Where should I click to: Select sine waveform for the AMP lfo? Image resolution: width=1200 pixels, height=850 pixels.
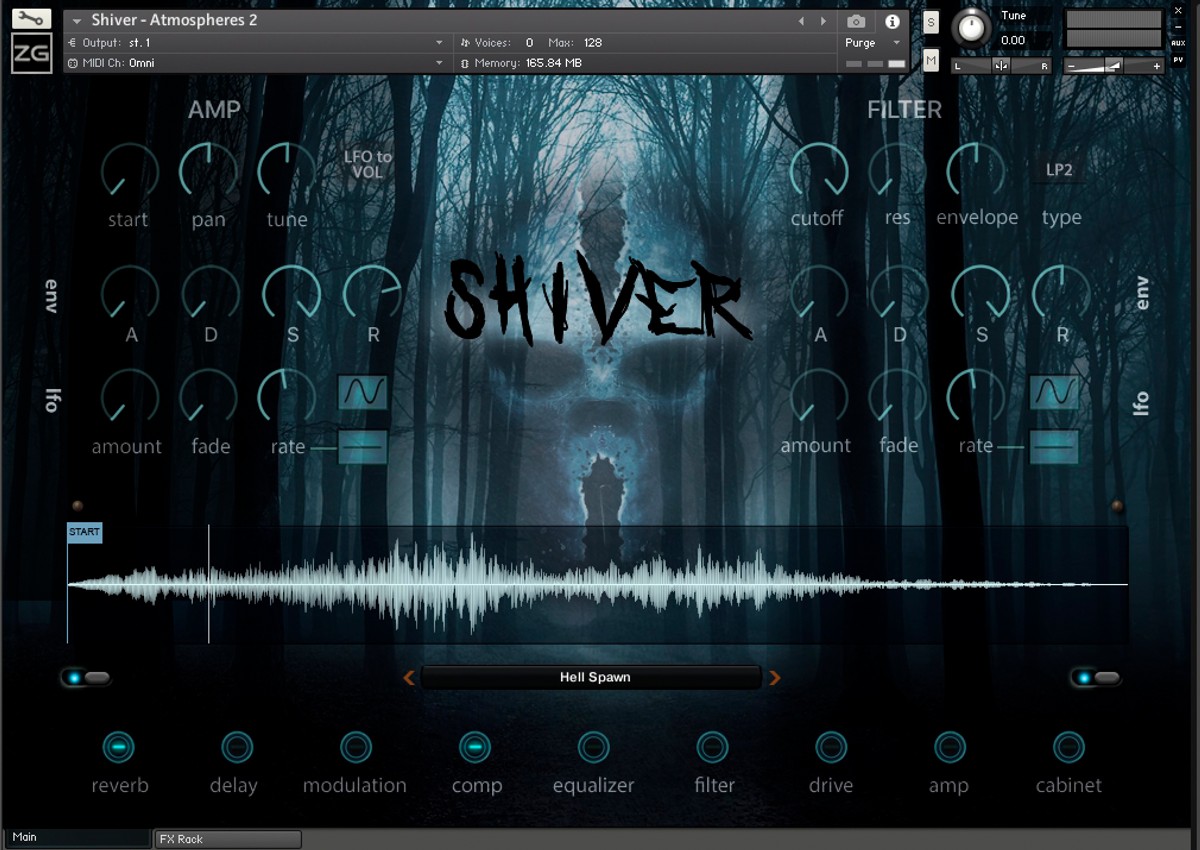point(362,392)
